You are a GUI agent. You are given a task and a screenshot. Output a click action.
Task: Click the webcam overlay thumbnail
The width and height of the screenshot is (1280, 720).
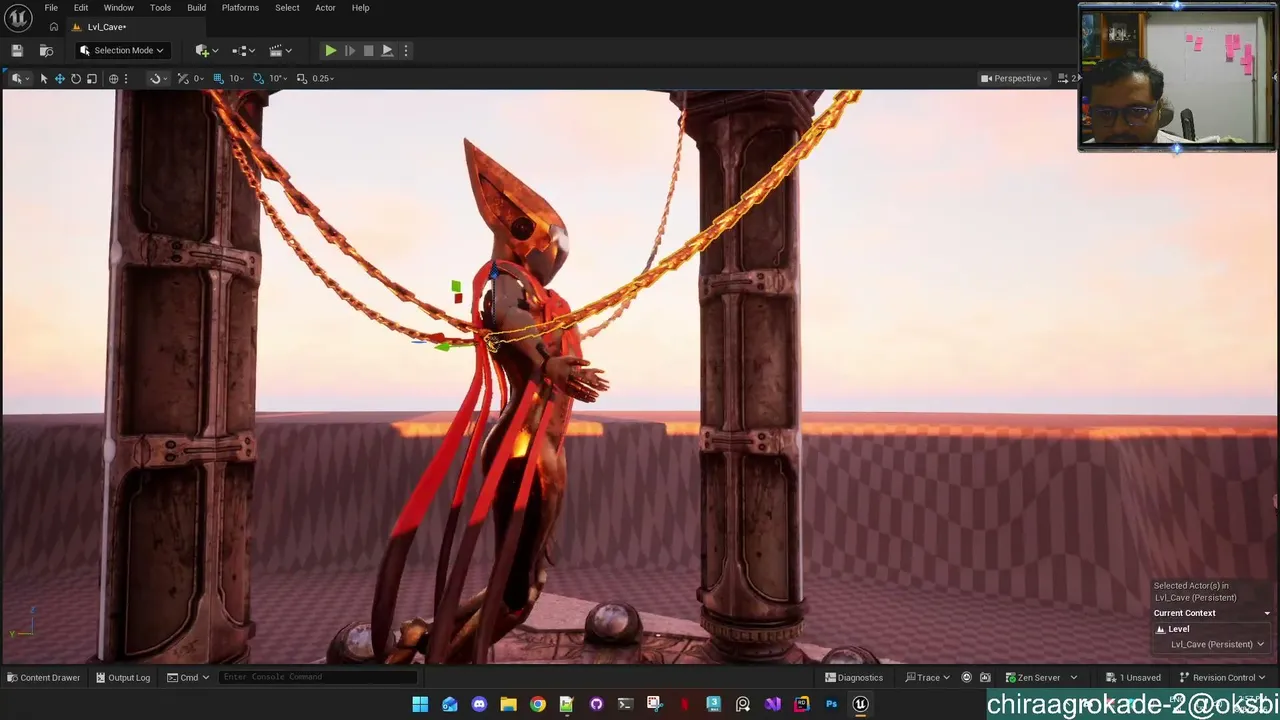[x=1177, y=77]
